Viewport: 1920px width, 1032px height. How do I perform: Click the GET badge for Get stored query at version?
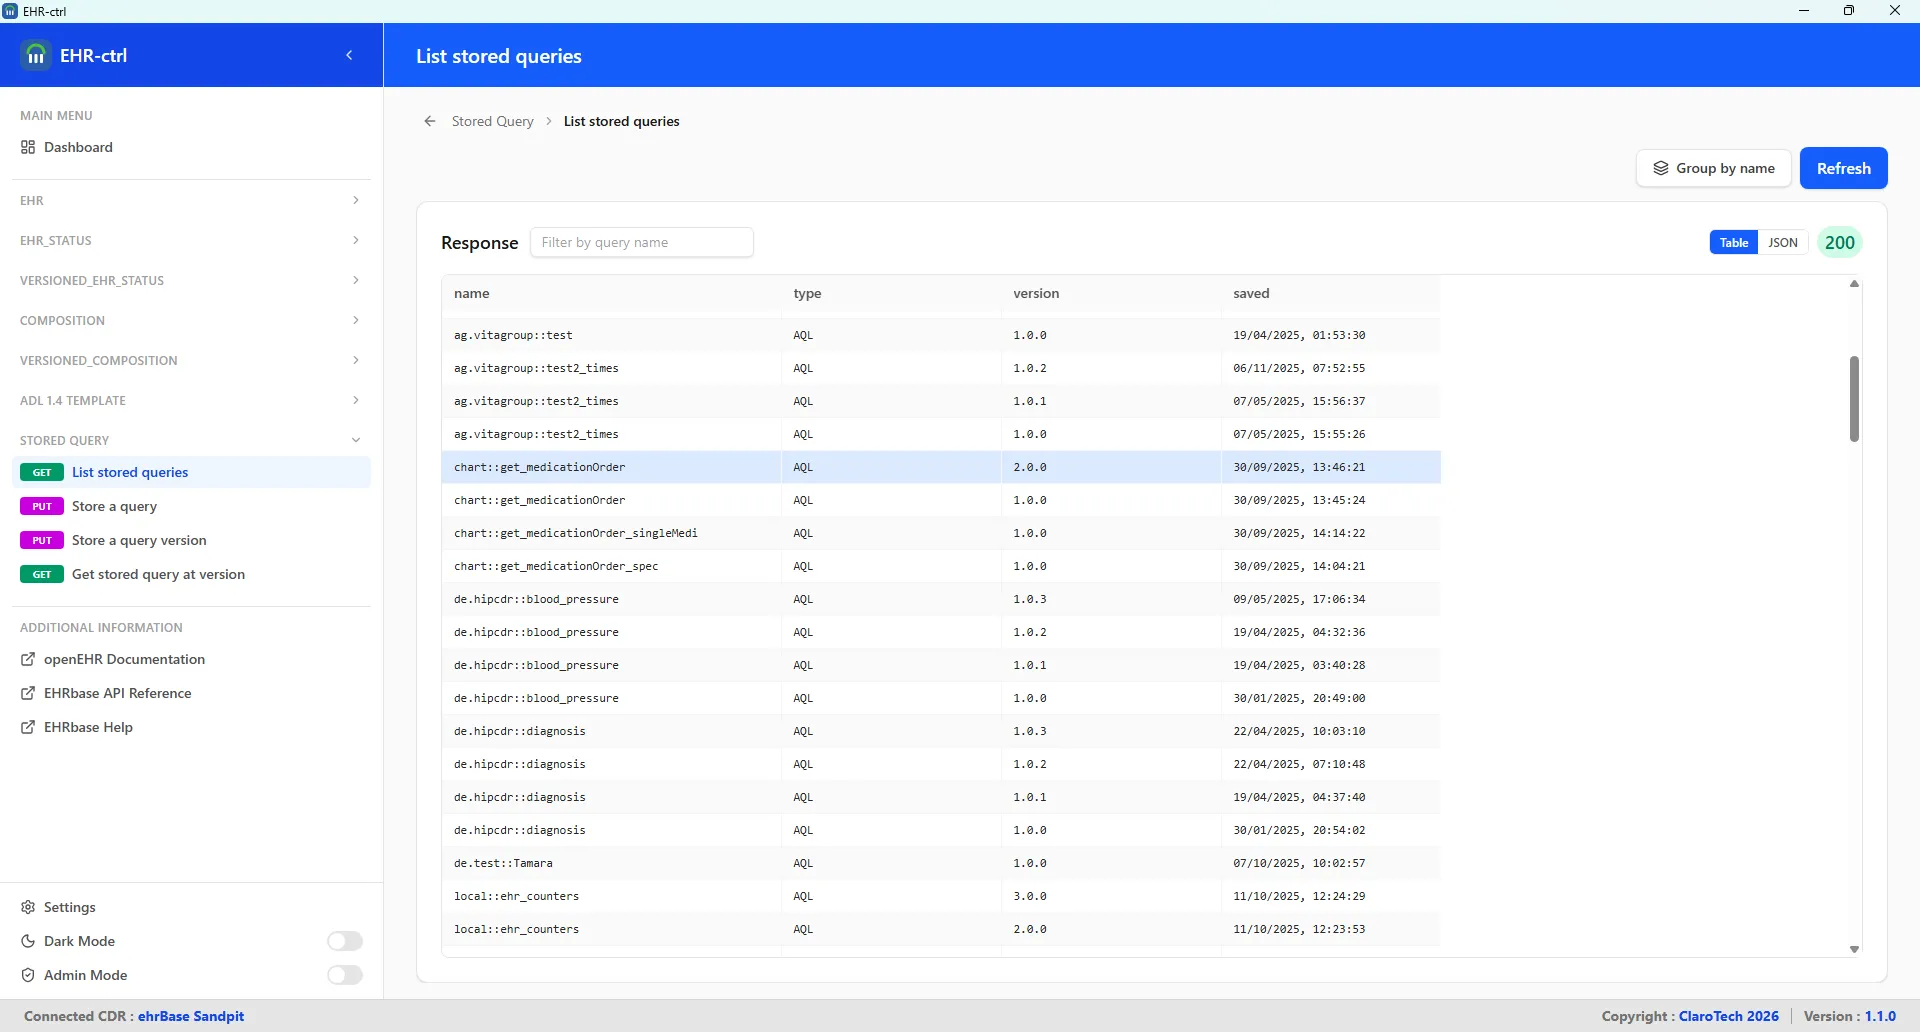tap(42, 574)
